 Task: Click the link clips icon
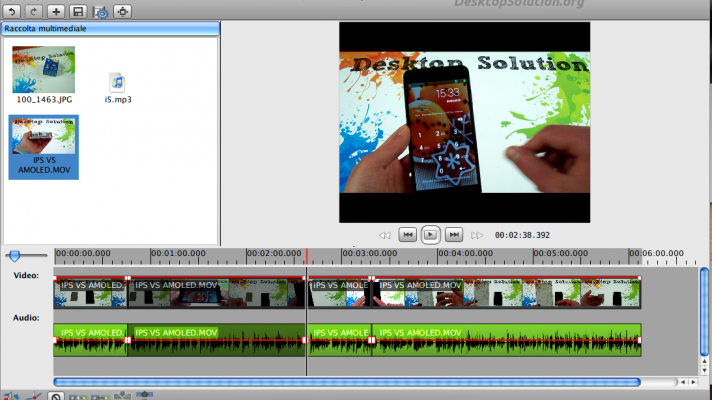coord(100,397)
